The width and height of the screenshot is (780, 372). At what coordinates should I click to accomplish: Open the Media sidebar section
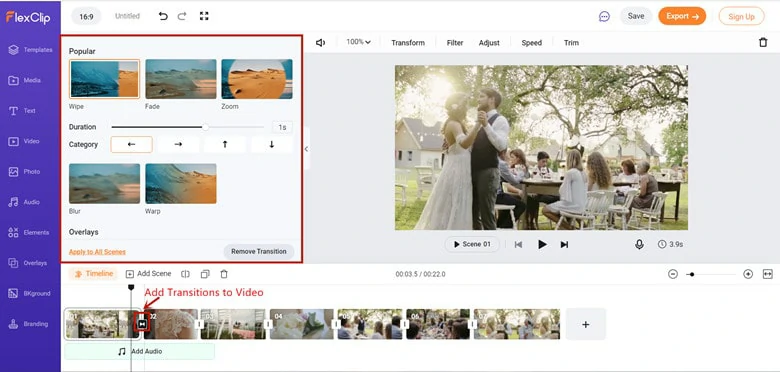pyautogui.click(x=25, y=80)
